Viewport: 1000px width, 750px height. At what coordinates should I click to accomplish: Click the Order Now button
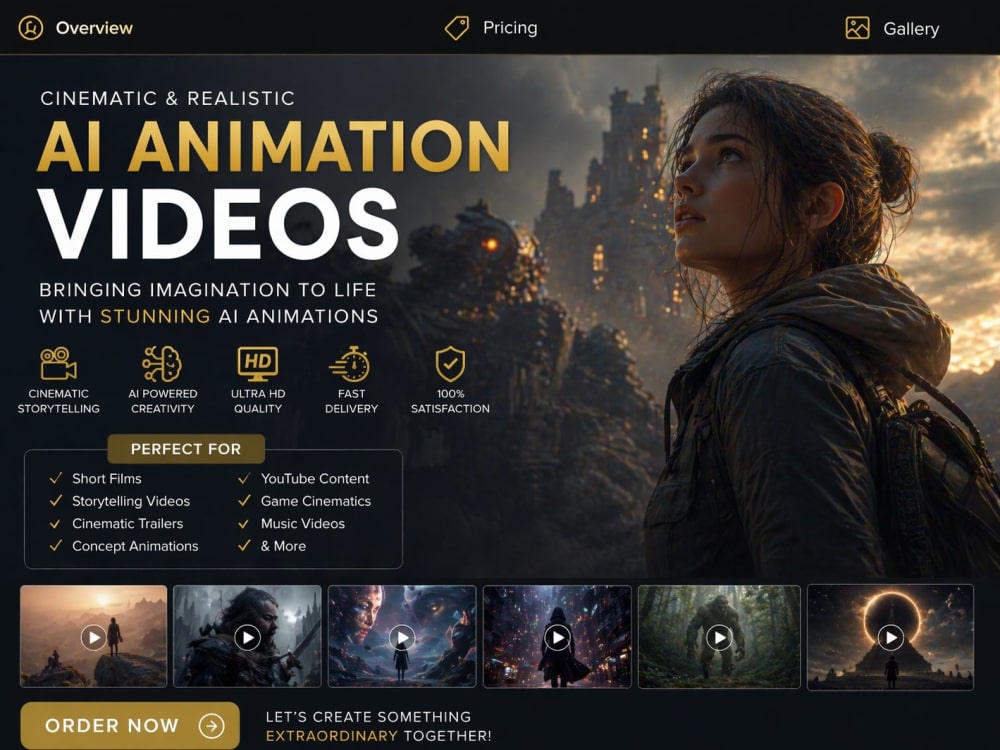(x=130, y=725)
